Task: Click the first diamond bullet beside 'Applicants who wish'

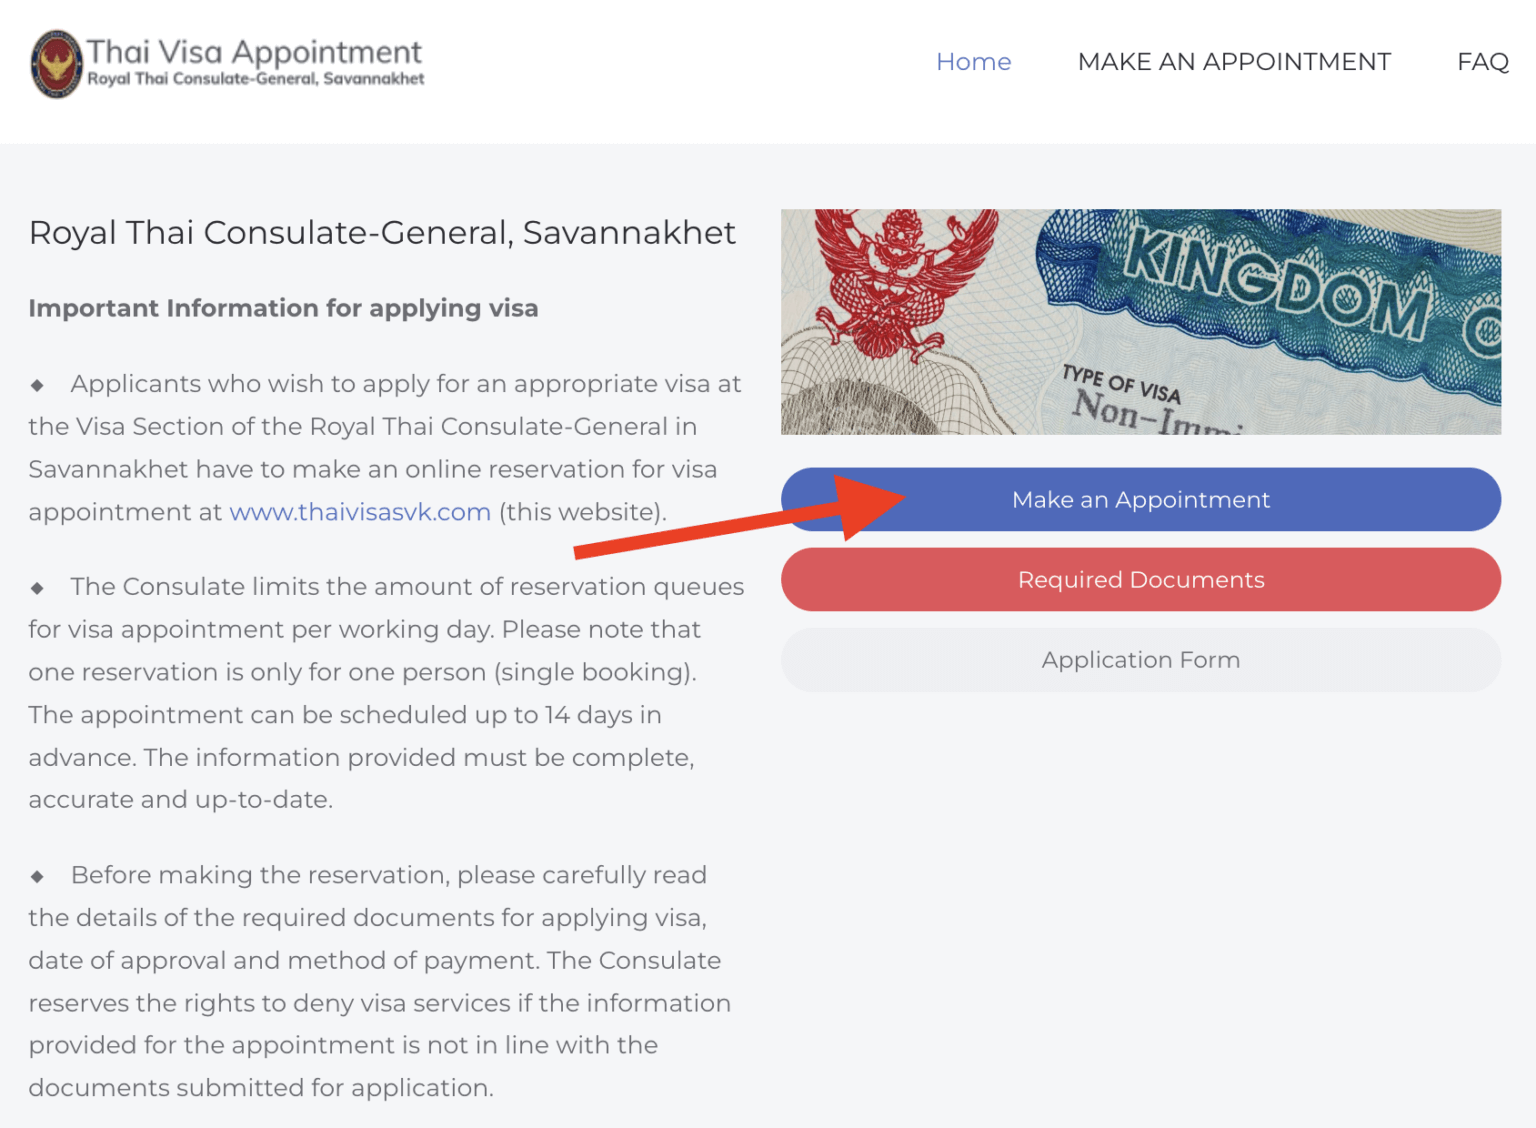Action: coord(37,385)
